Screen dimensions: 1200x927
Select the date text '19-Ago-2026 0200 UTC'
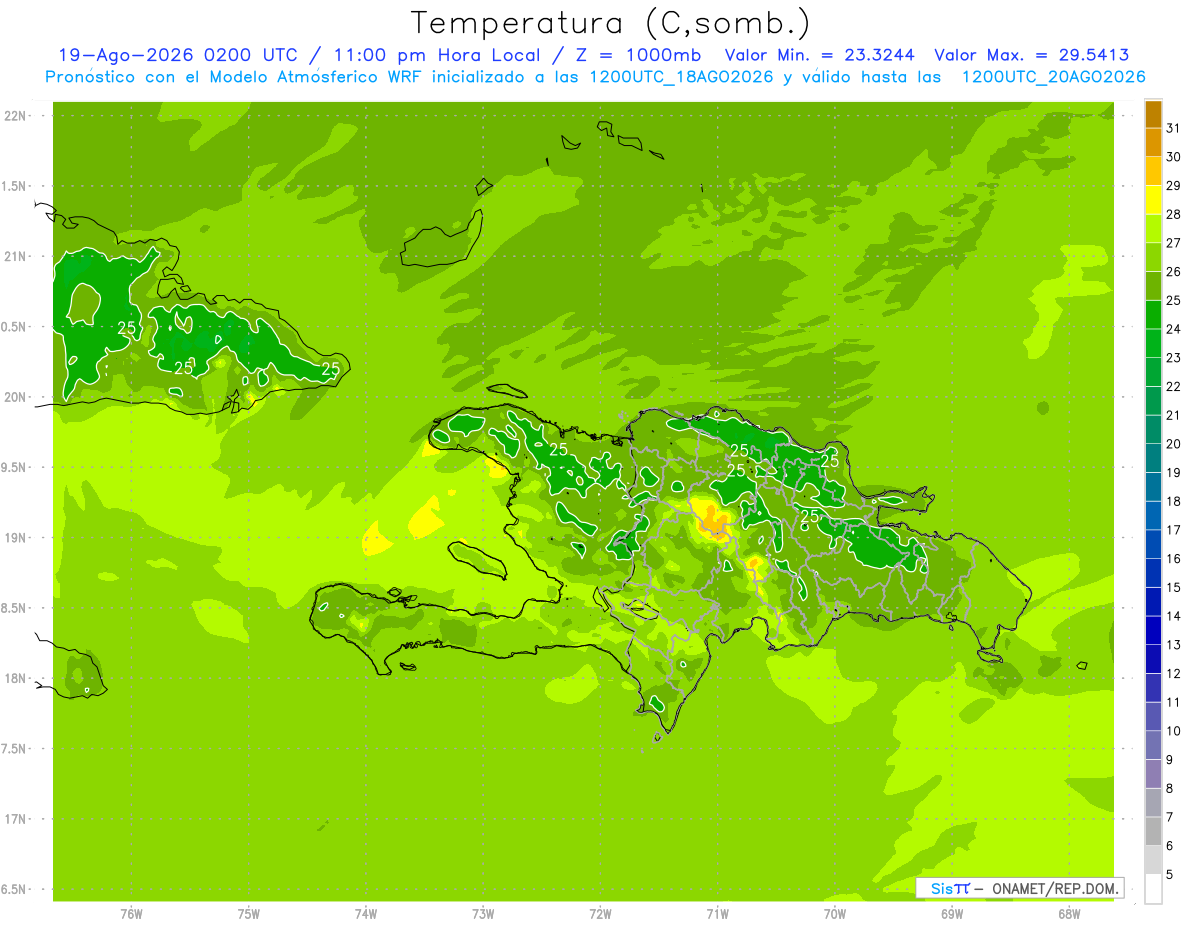(x=178, y=55)
